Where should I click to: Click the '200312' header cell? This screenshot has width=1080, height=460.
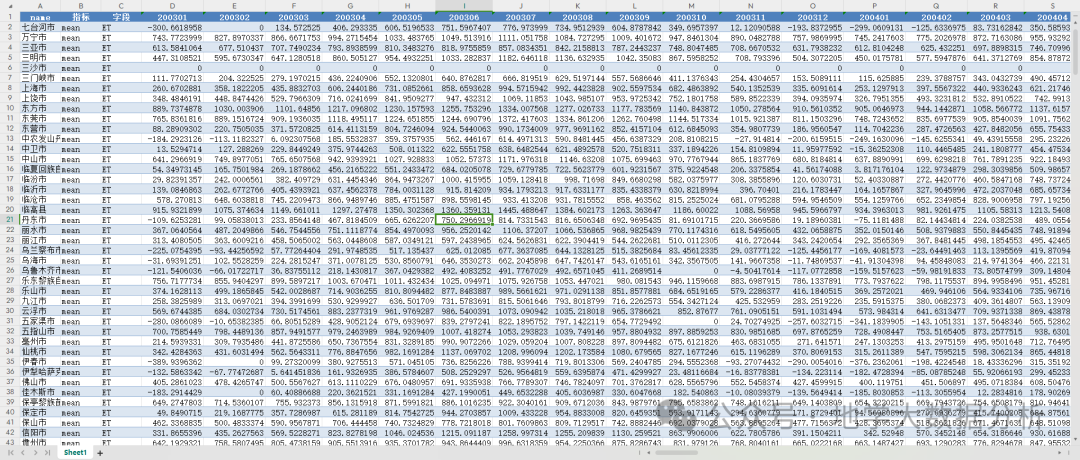[x=812, y=16]
